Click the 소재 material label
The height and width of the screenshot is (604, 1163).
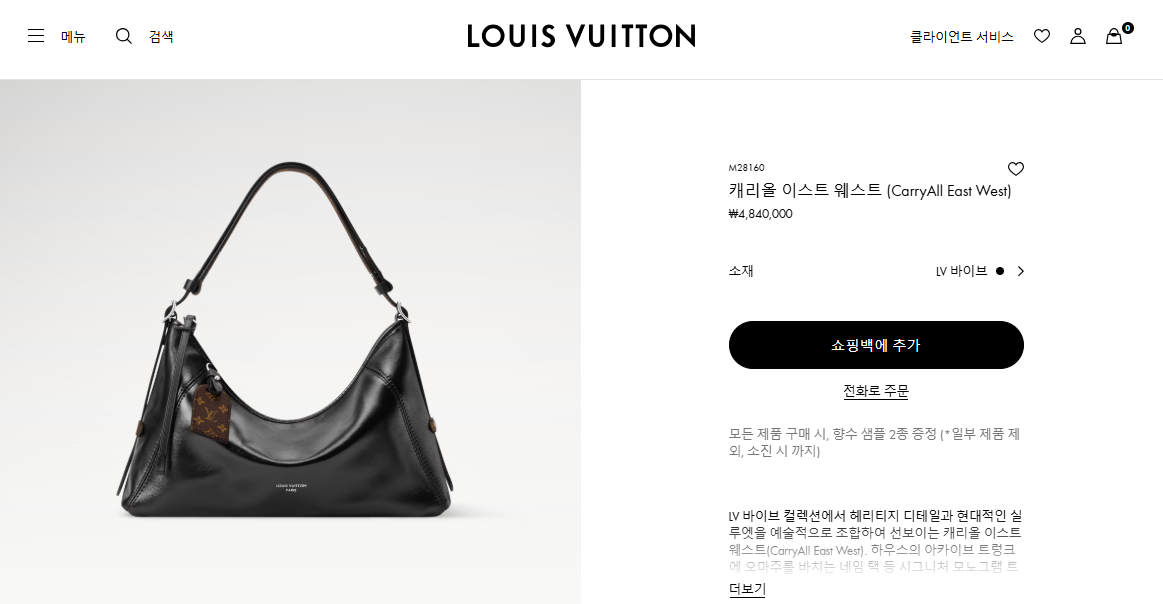point(741,271)
